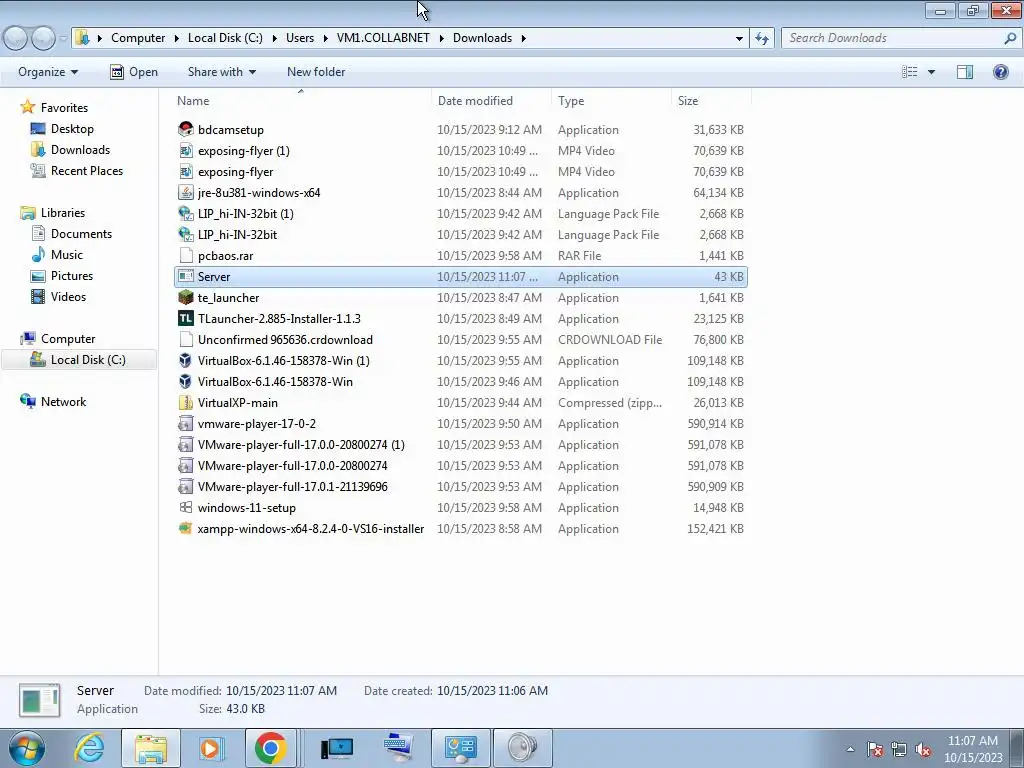1024x768 pixels.
Task: Click the TLauncher-2.885-Installer icon
Action: point(185,319)
